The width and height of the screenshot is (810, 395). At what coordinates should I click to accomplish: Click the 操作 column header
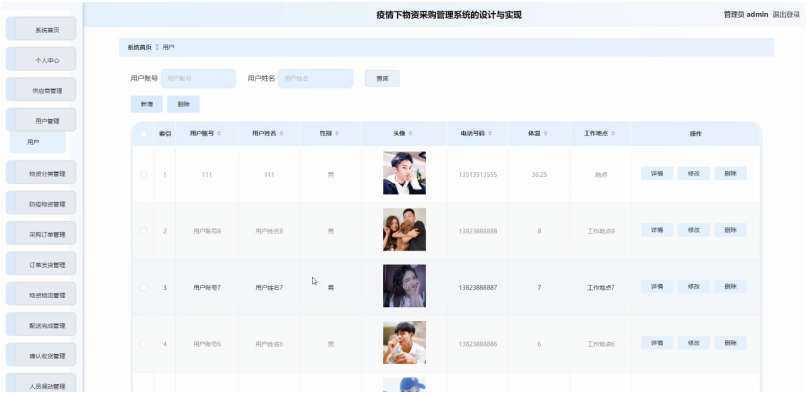(696, 134)
